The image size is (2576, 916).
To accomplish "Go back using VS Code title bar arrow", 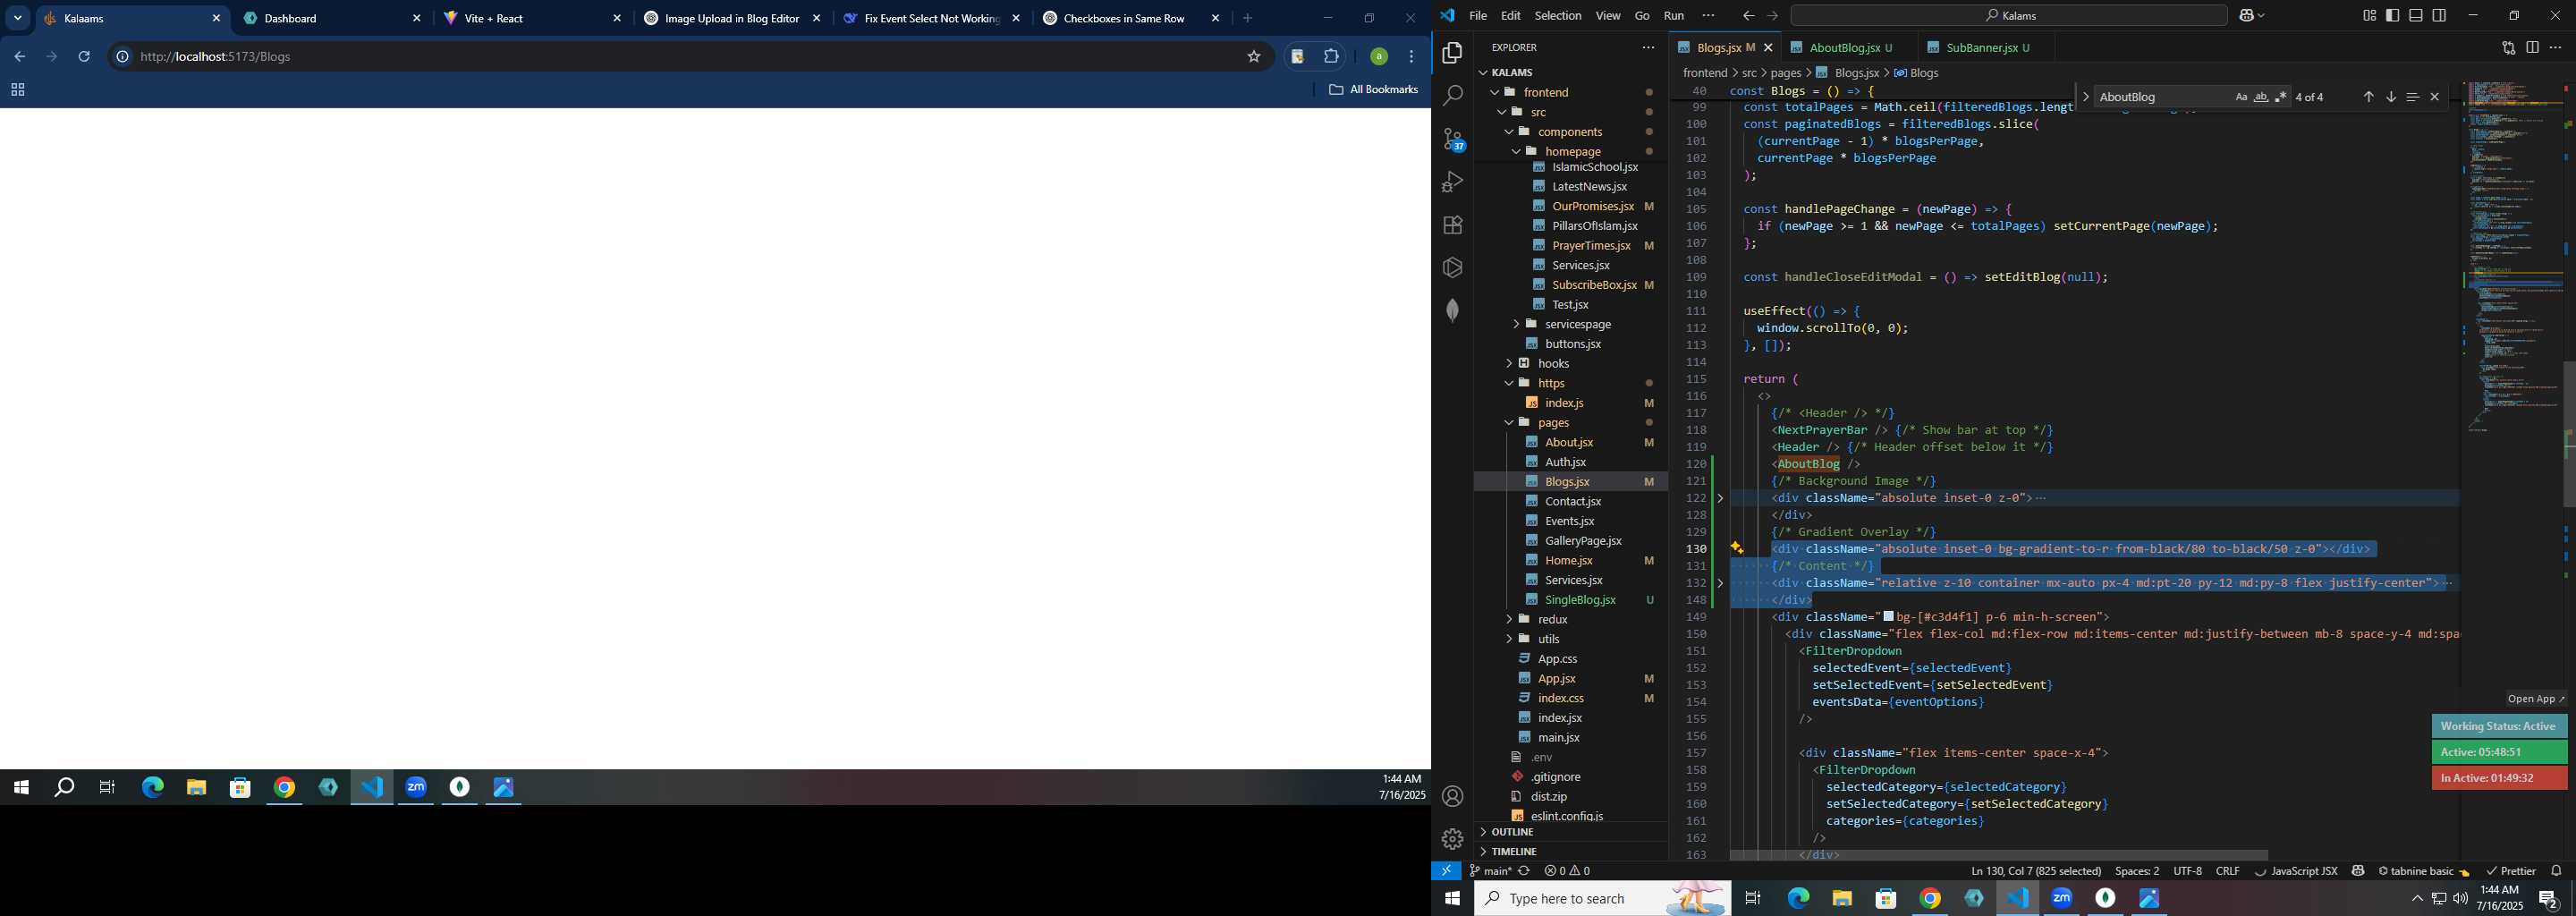I will point(1747,16).
